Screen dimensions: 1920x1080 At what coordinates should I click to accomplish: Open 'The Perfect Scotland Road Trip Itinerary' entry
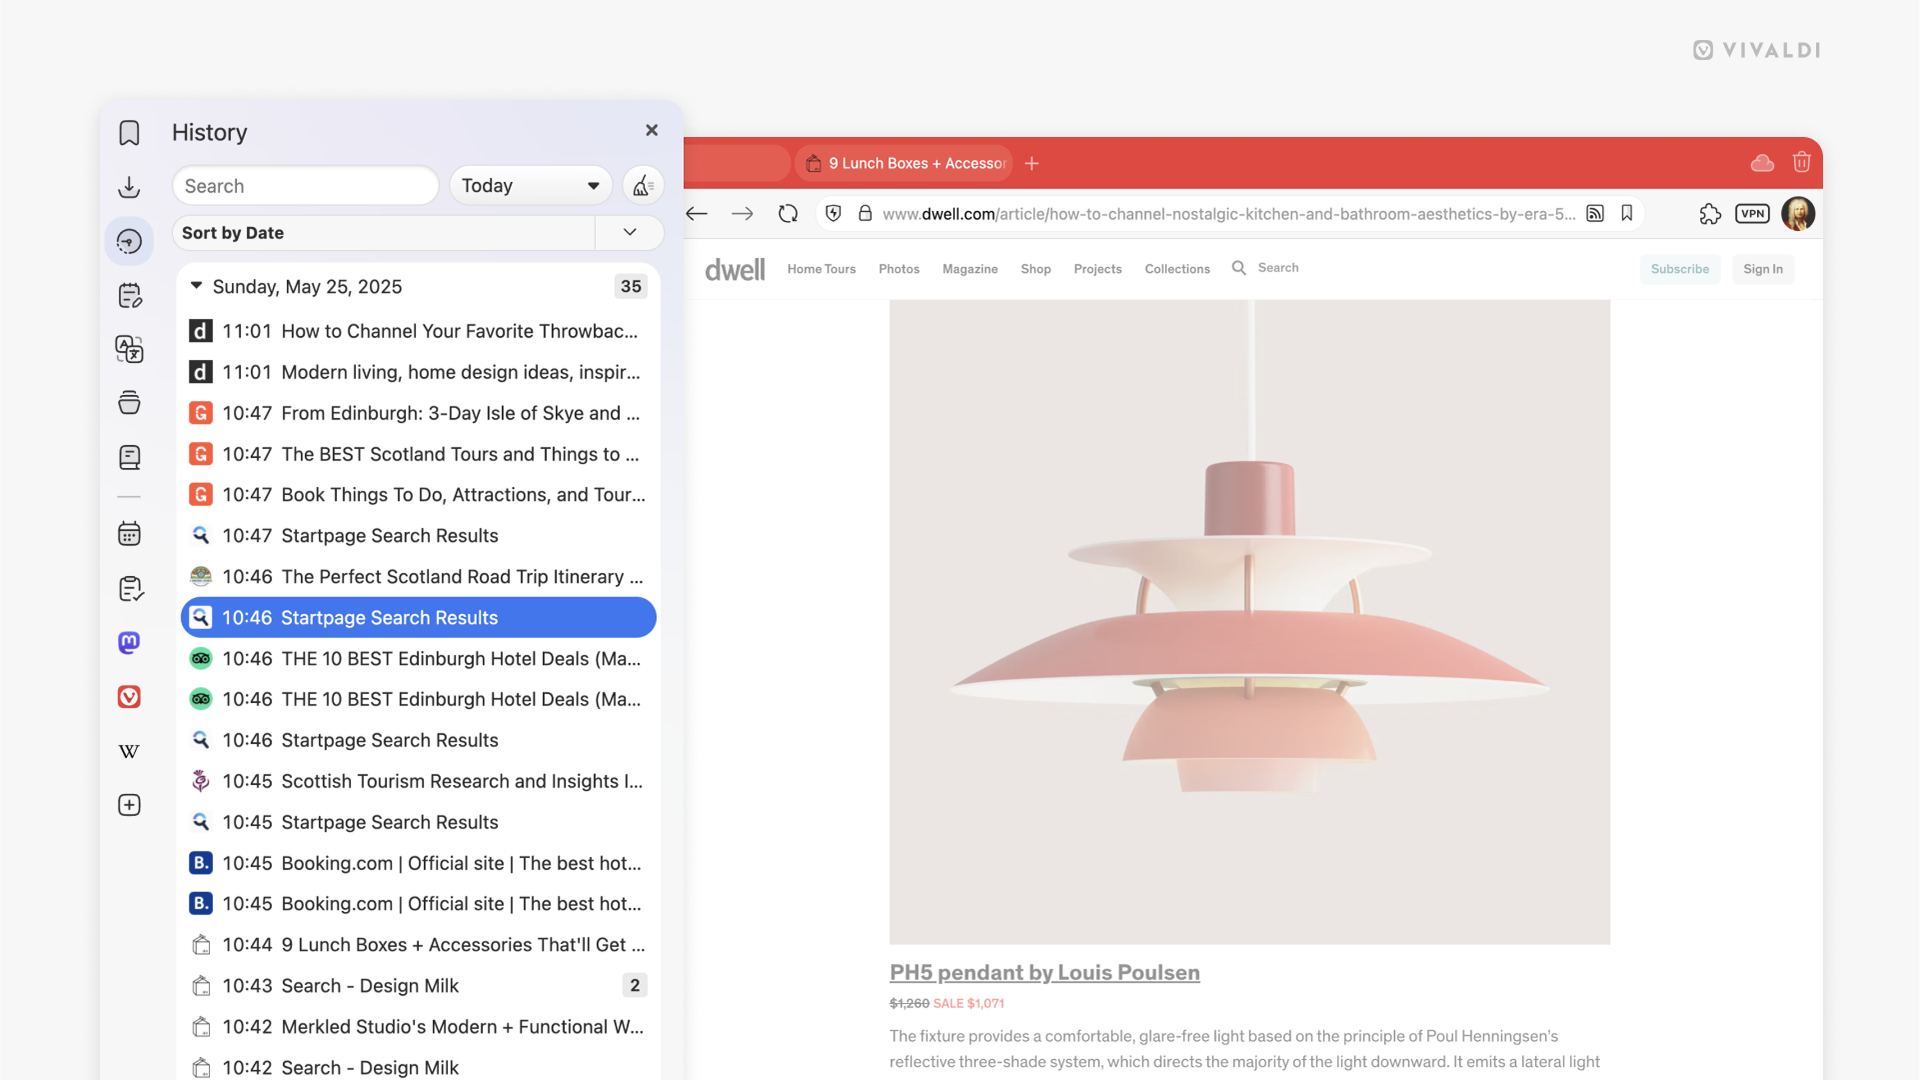[x=418, y=577]
